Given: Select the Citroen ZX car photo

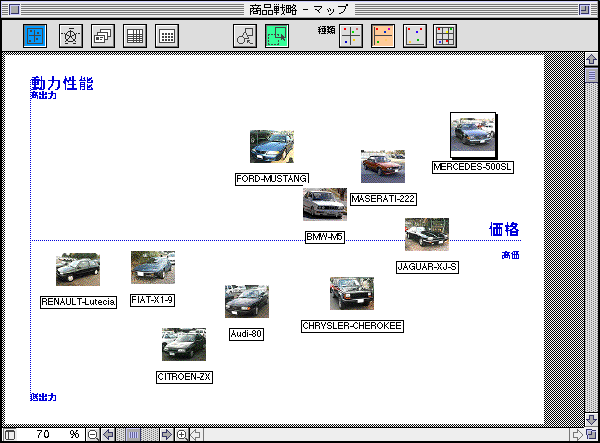Looking at the screenshot, I should [x=184, y=344].
